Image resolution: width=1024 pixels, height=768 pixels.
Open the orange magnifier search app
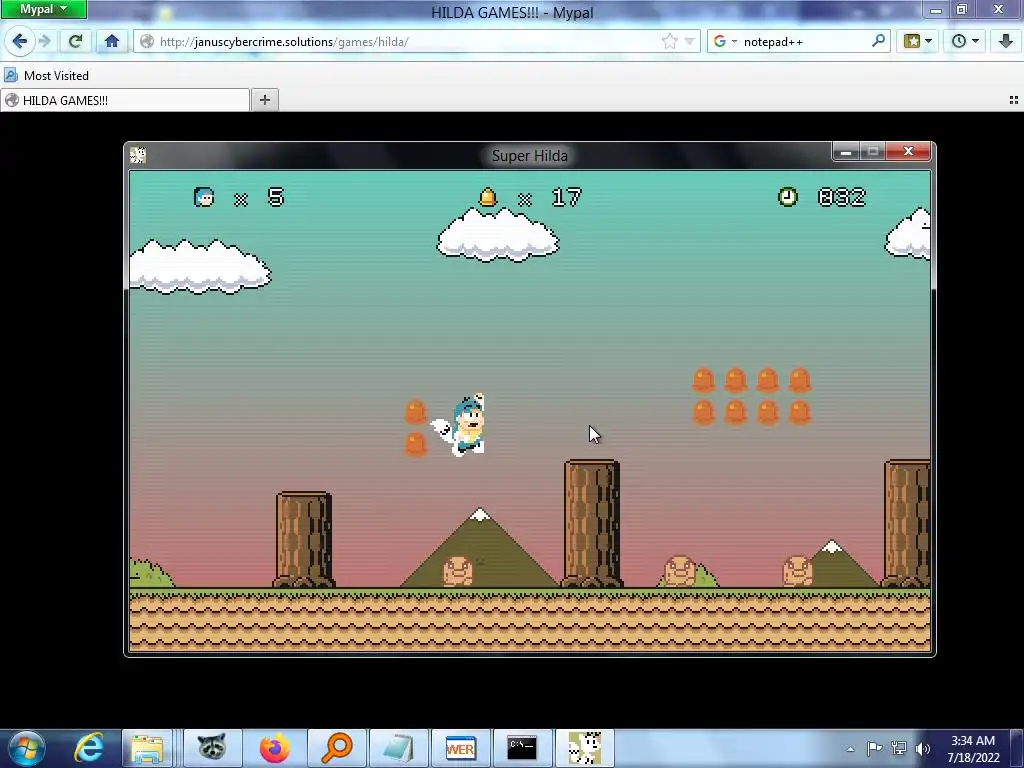point(337,748)
